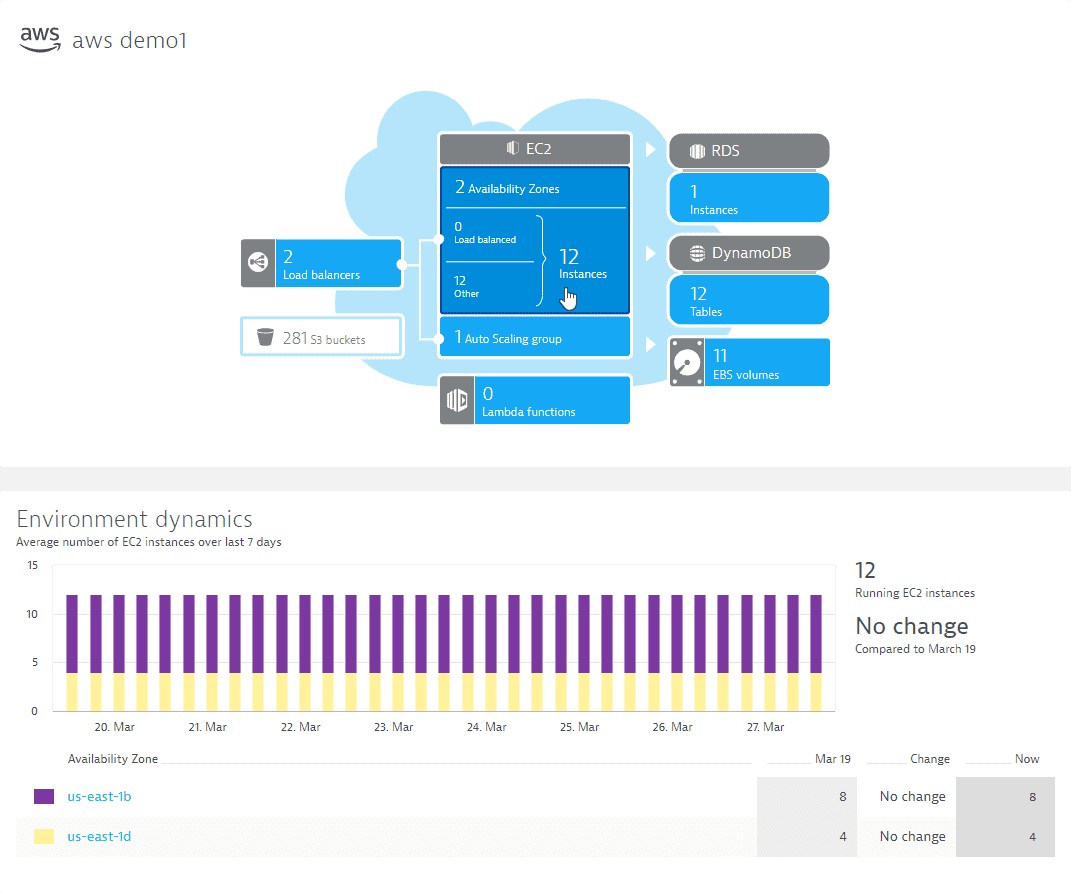Open the 281 S3 buckets tile

tap(322, 336)
